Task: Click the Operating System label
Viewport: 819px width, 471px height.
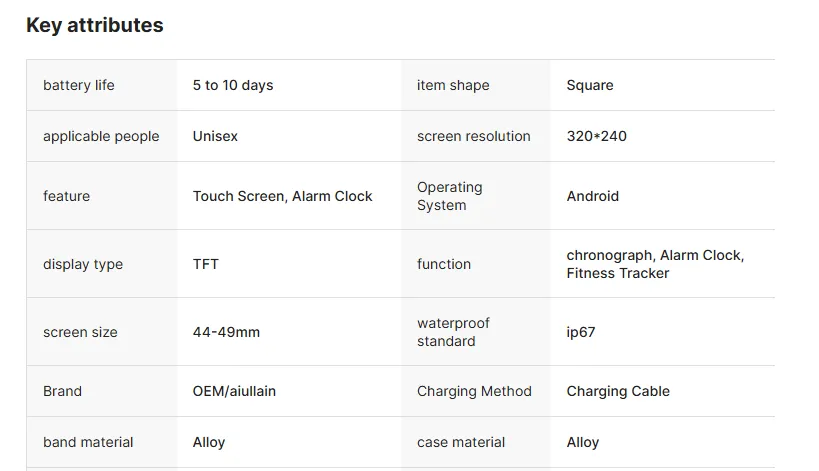Action: pyautogui.click(x=450, y=196)
